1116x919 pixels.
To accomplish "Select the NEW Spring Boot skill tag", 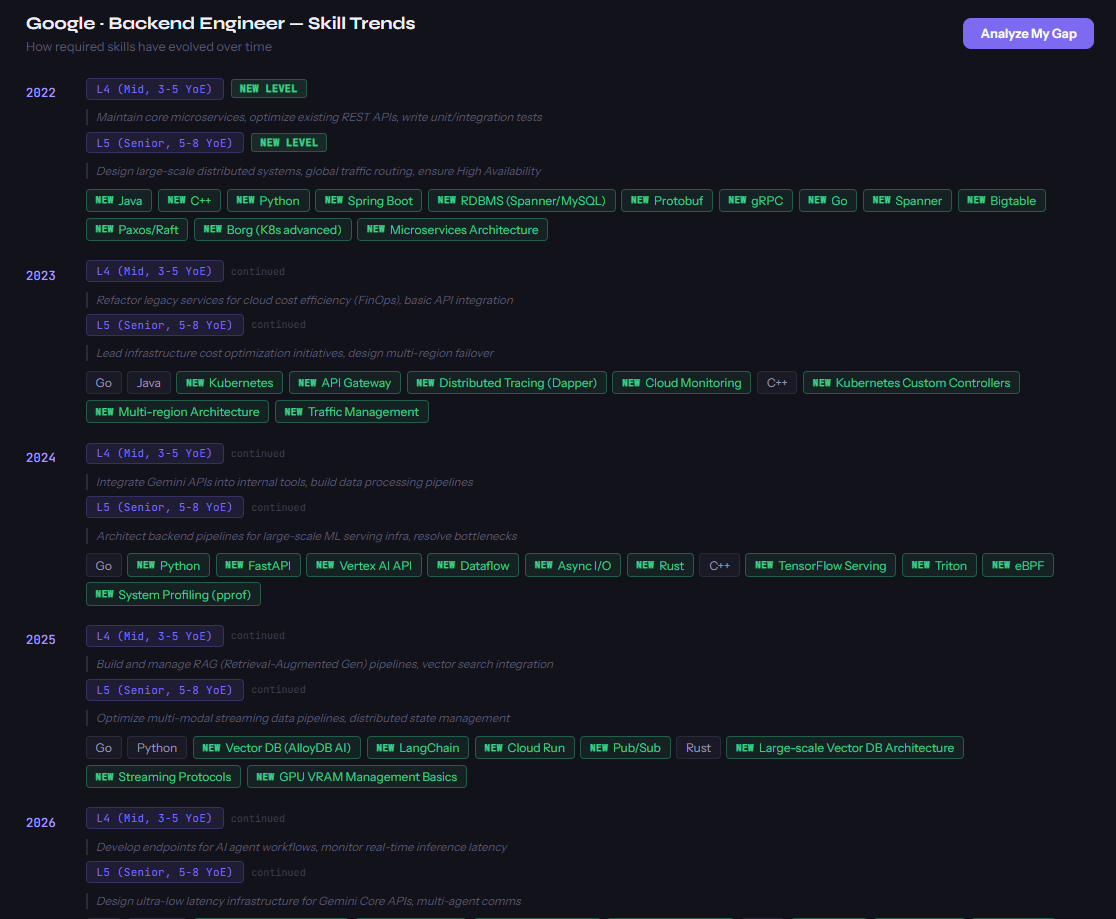I will click(368, 200).
